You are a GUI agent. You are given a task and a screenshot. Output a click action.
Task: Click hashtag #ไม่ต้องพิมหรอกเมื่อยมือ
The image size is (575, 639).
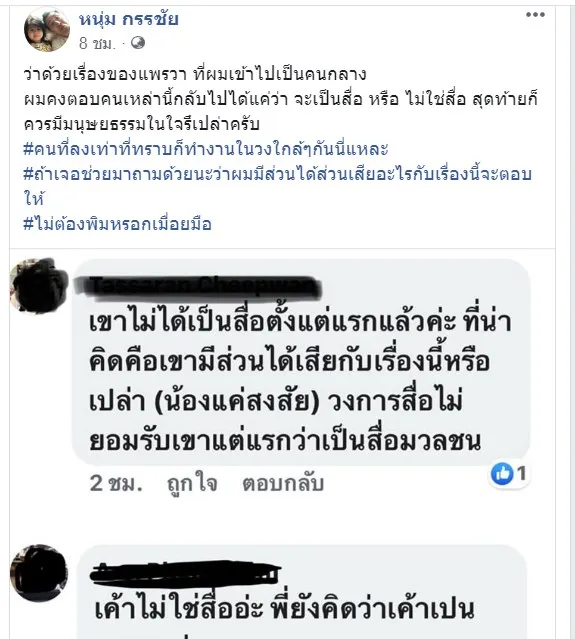tap(117, 224)
